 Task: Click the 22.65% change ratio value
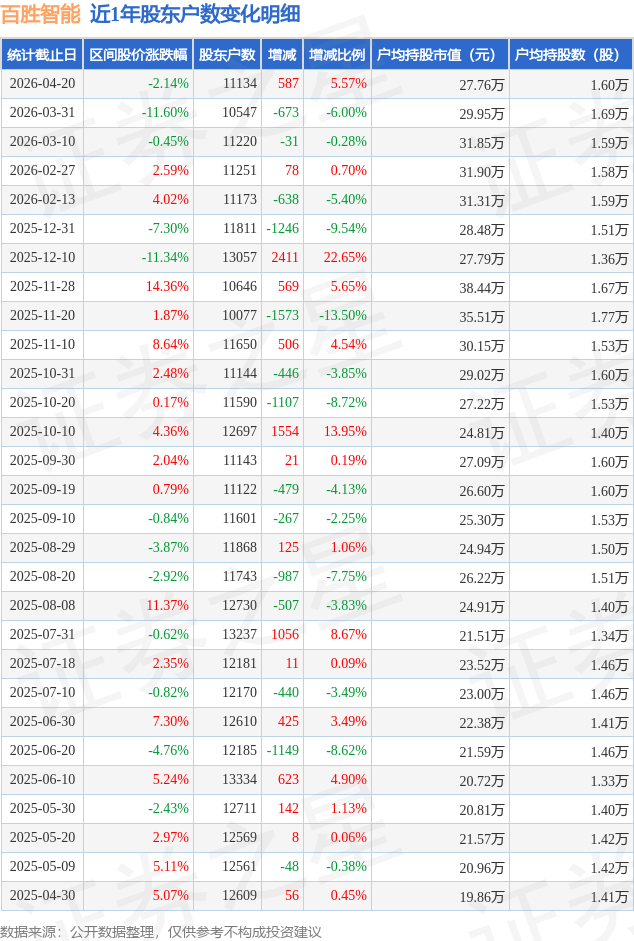point(346,258)
